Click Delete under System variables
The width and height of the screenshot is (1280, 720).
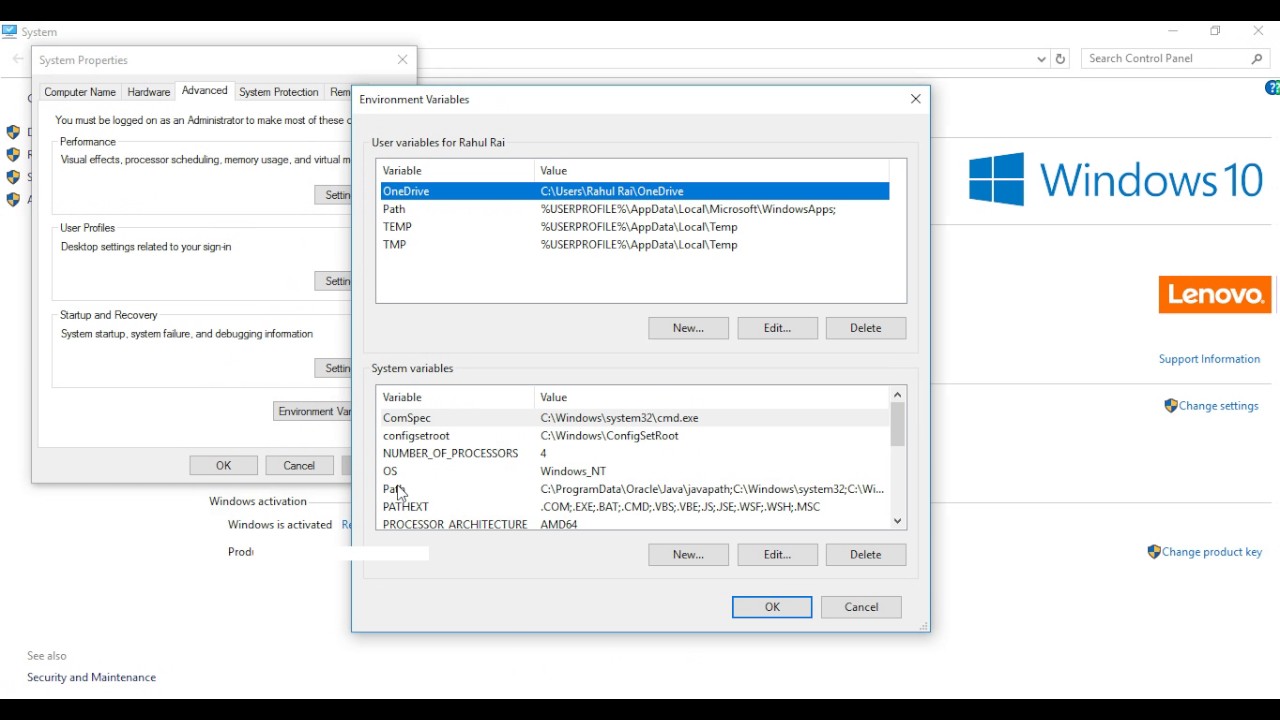pyautogui.click(x=866, y=555)
